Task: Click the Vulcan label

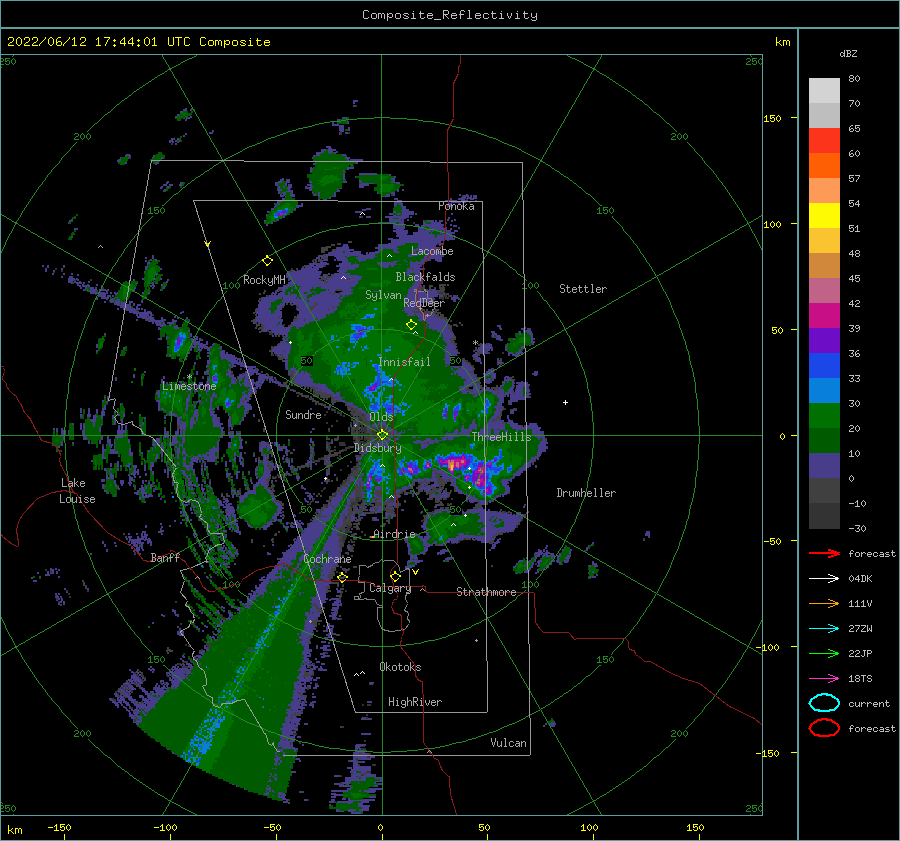Action: [508, 743]
